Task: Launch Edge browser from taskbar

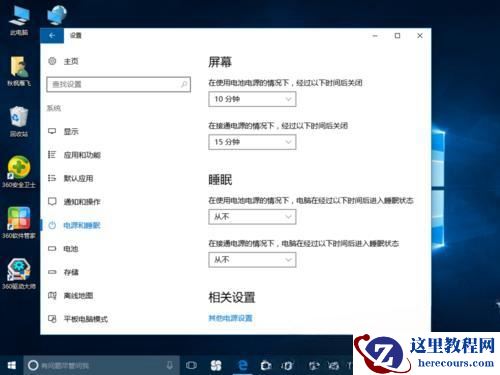Action: point(243,365)
